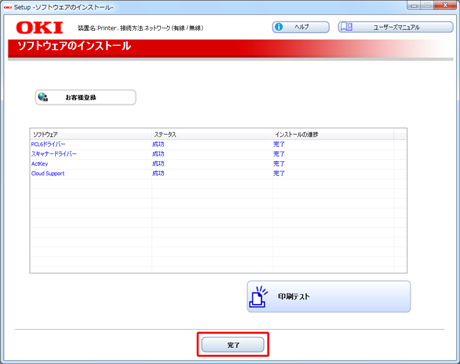Click the 成功 status for the PCL6 driver
The width and height of the screenshot is (460, 364).
(158, 144)
